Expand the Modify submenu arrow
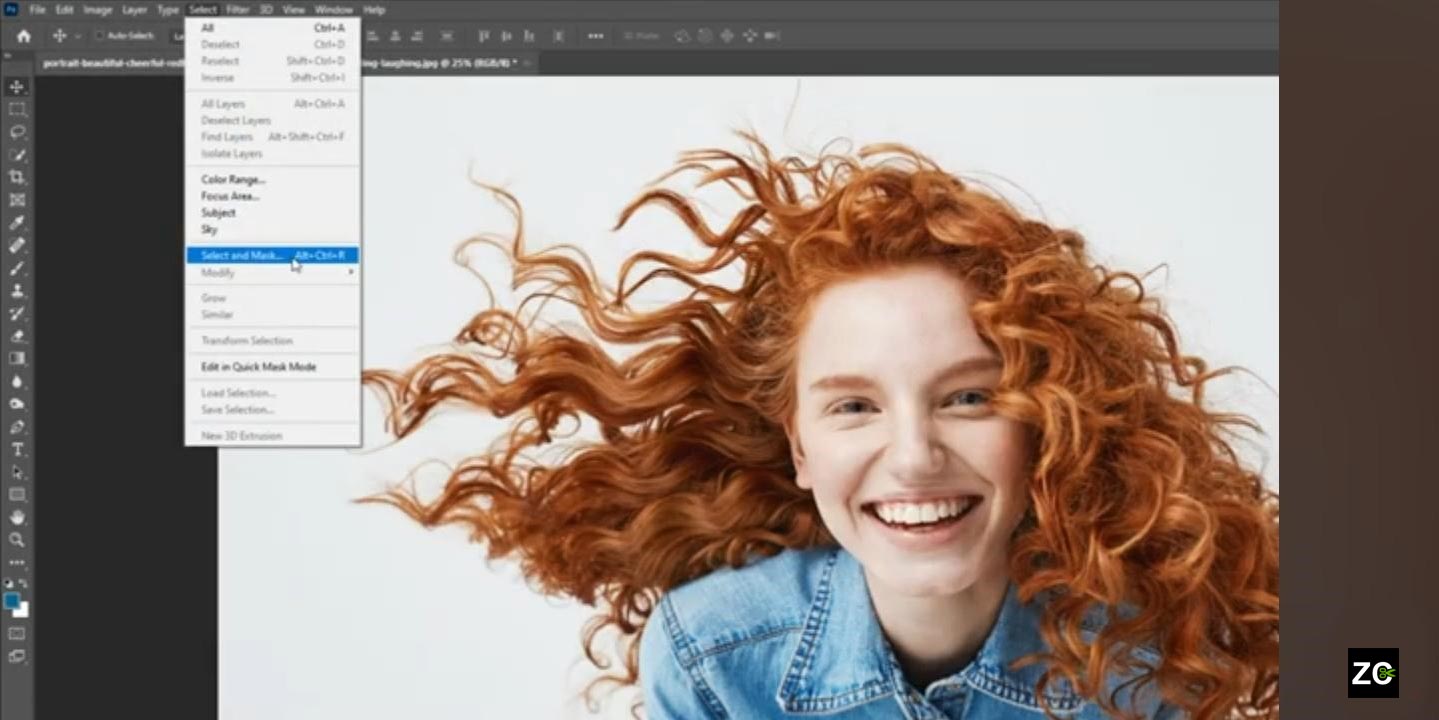The image size is (1439, 720). [x=351, y=272]
